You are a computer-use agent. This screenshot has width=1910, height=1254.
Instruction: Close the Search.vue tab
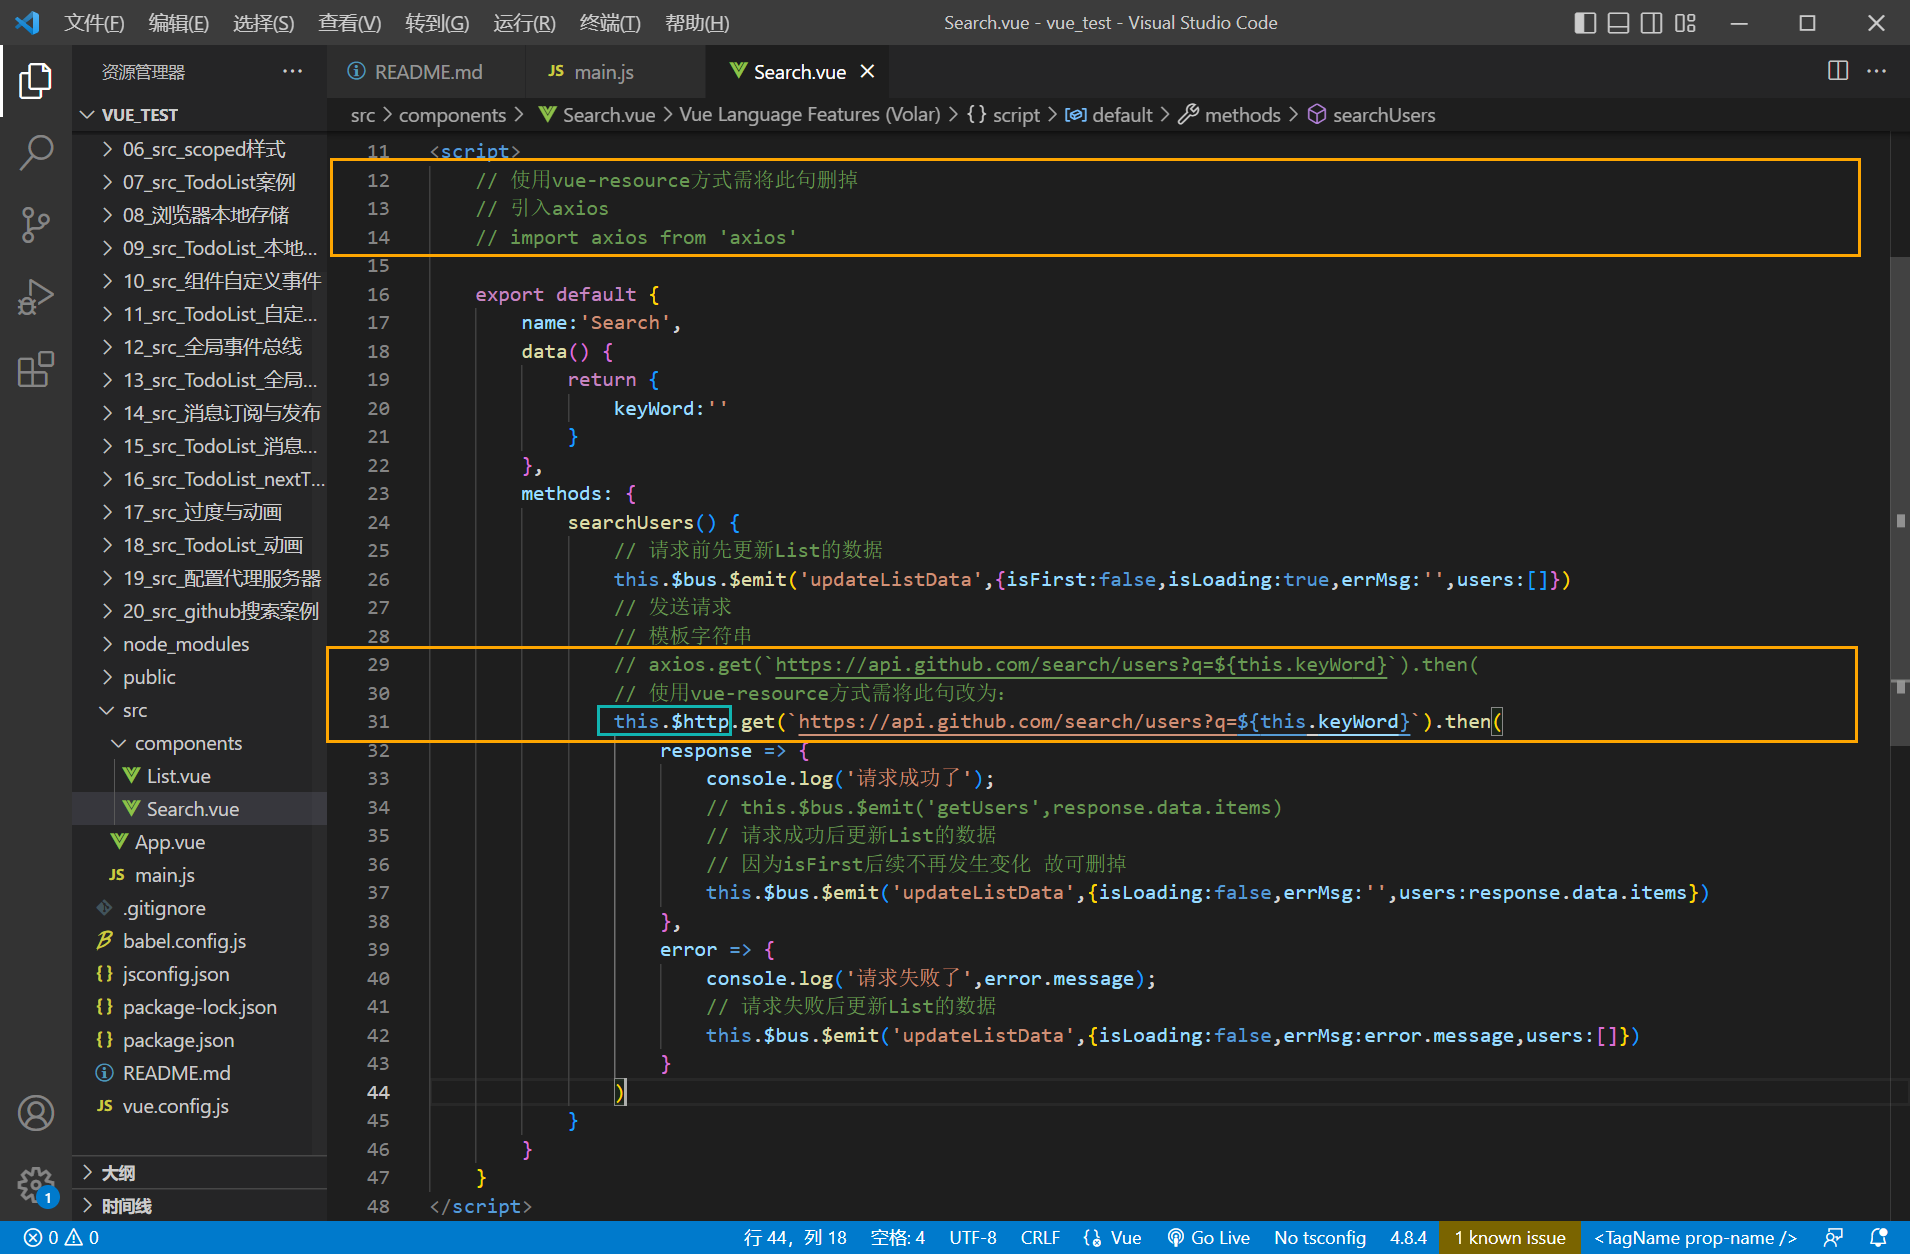867,71
